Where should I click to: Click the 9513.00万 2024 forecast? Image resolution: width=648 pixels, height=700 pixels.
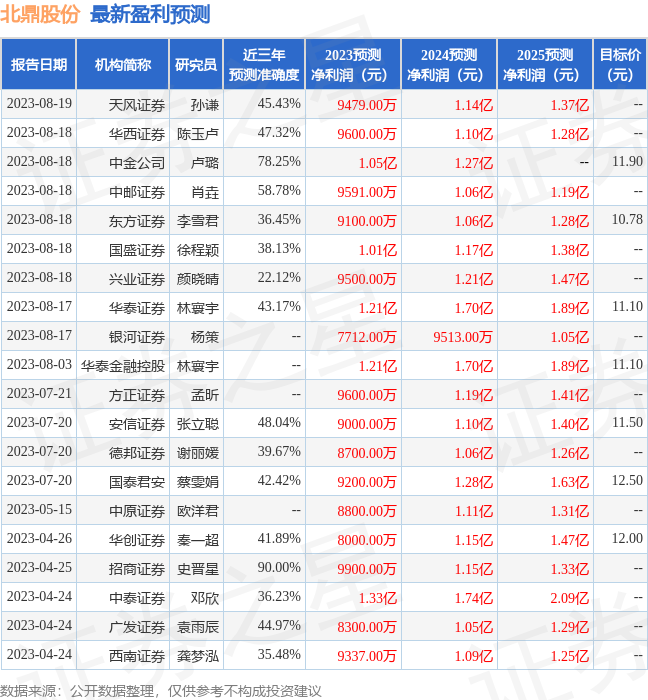[463, 338]
